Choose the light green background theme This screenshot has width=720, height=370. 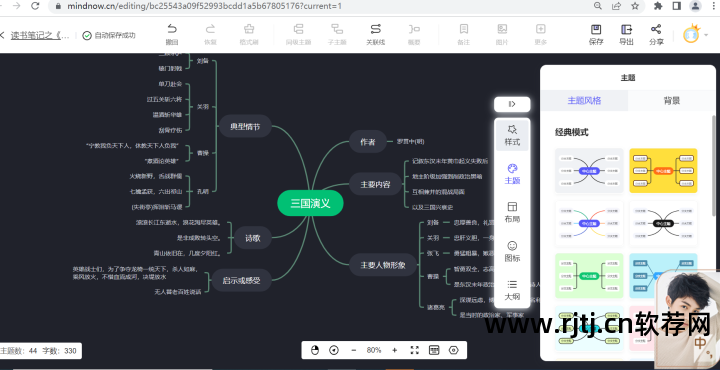589,276
